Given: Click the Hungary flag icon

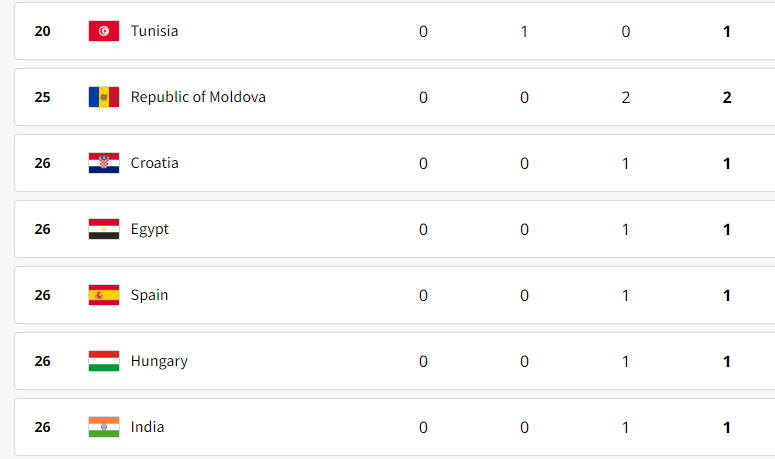Looking at the screenshot, I should (x=104, y=361).
